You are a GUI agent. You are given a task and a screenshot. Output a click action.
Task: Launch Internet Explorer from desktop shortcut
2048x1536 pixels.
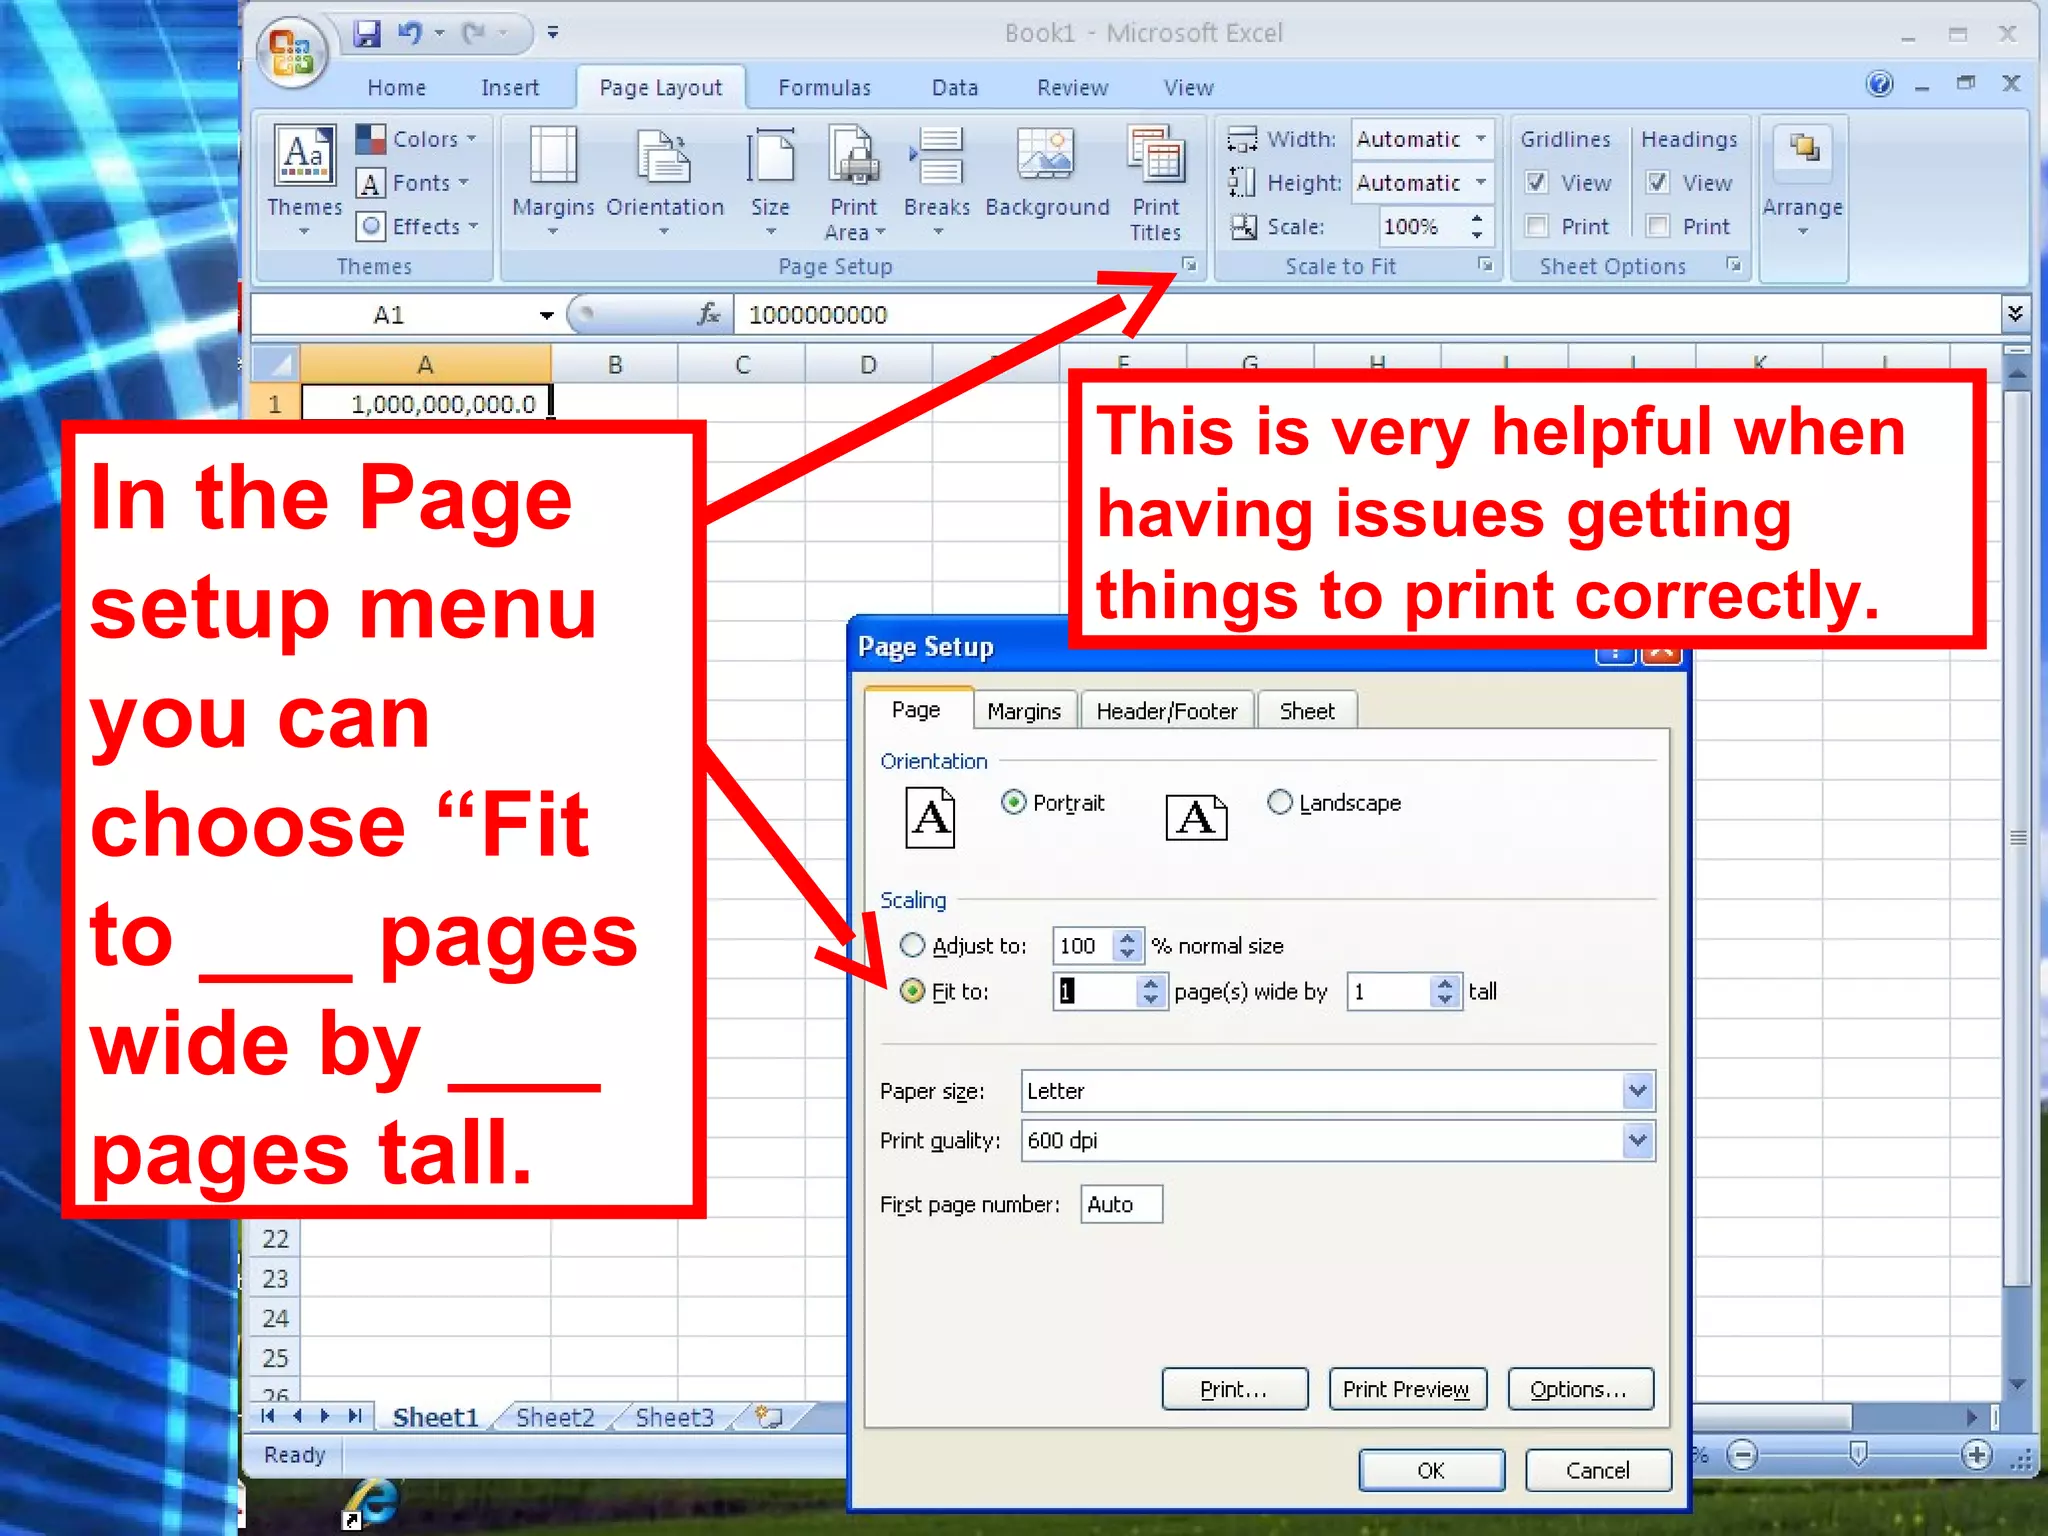point(369,1505)
